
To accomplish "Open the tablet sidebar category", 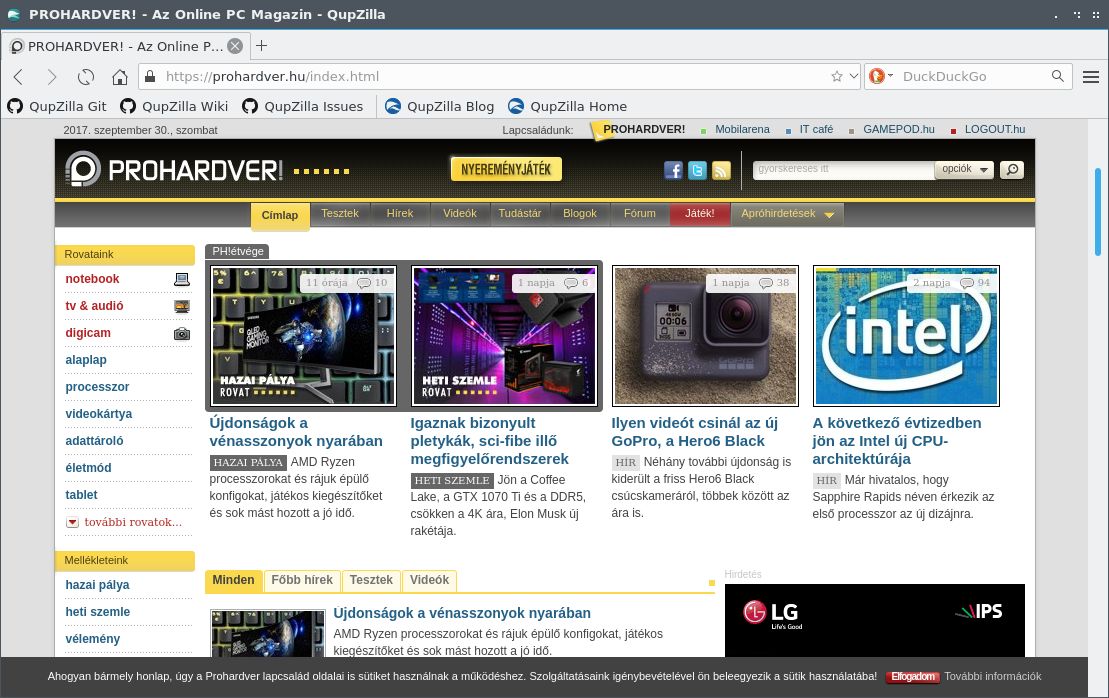I will coord(81,495).
